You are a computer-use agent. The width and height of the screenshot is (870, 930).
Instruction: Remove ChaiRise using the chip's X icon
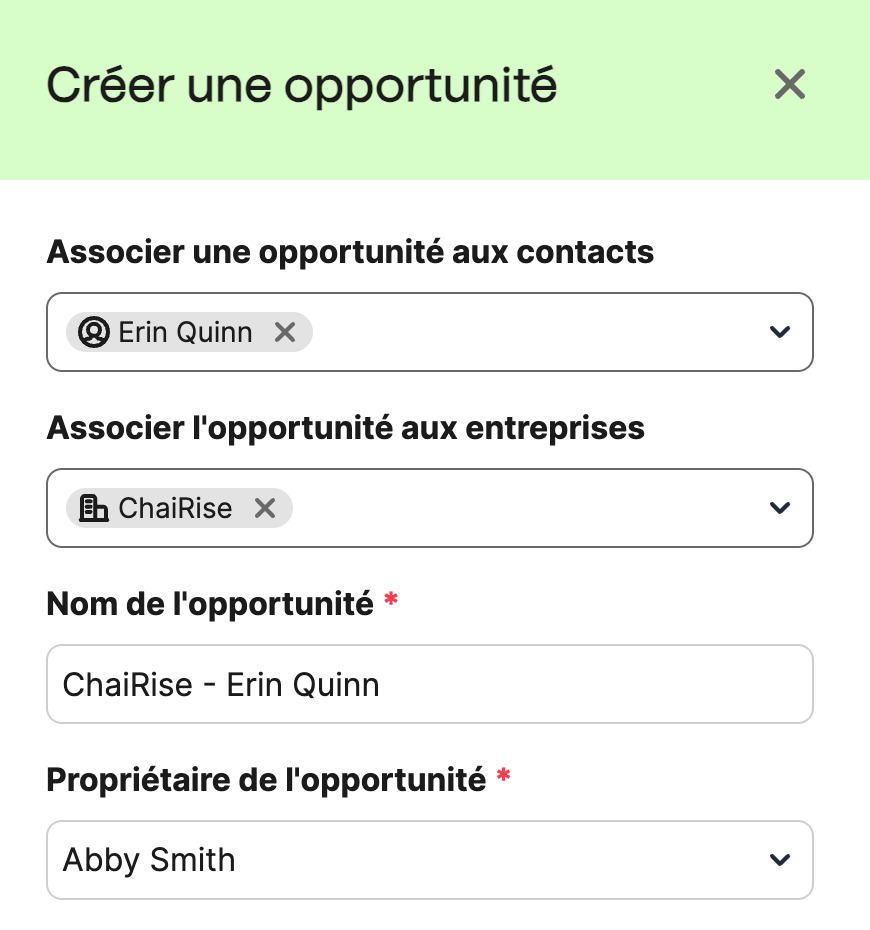pos(264,507)
